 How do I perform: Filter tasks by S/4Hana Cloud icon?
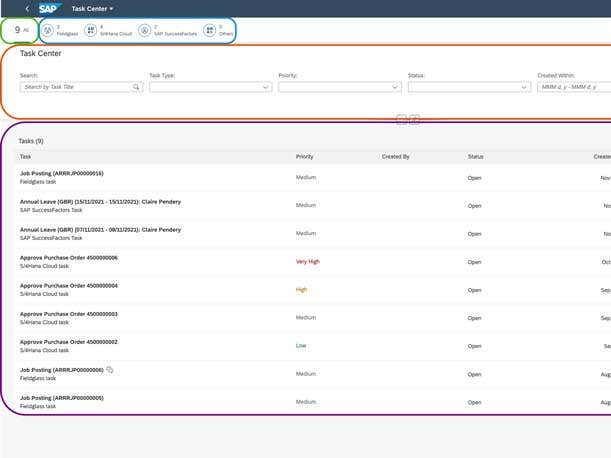click(91, 31)
